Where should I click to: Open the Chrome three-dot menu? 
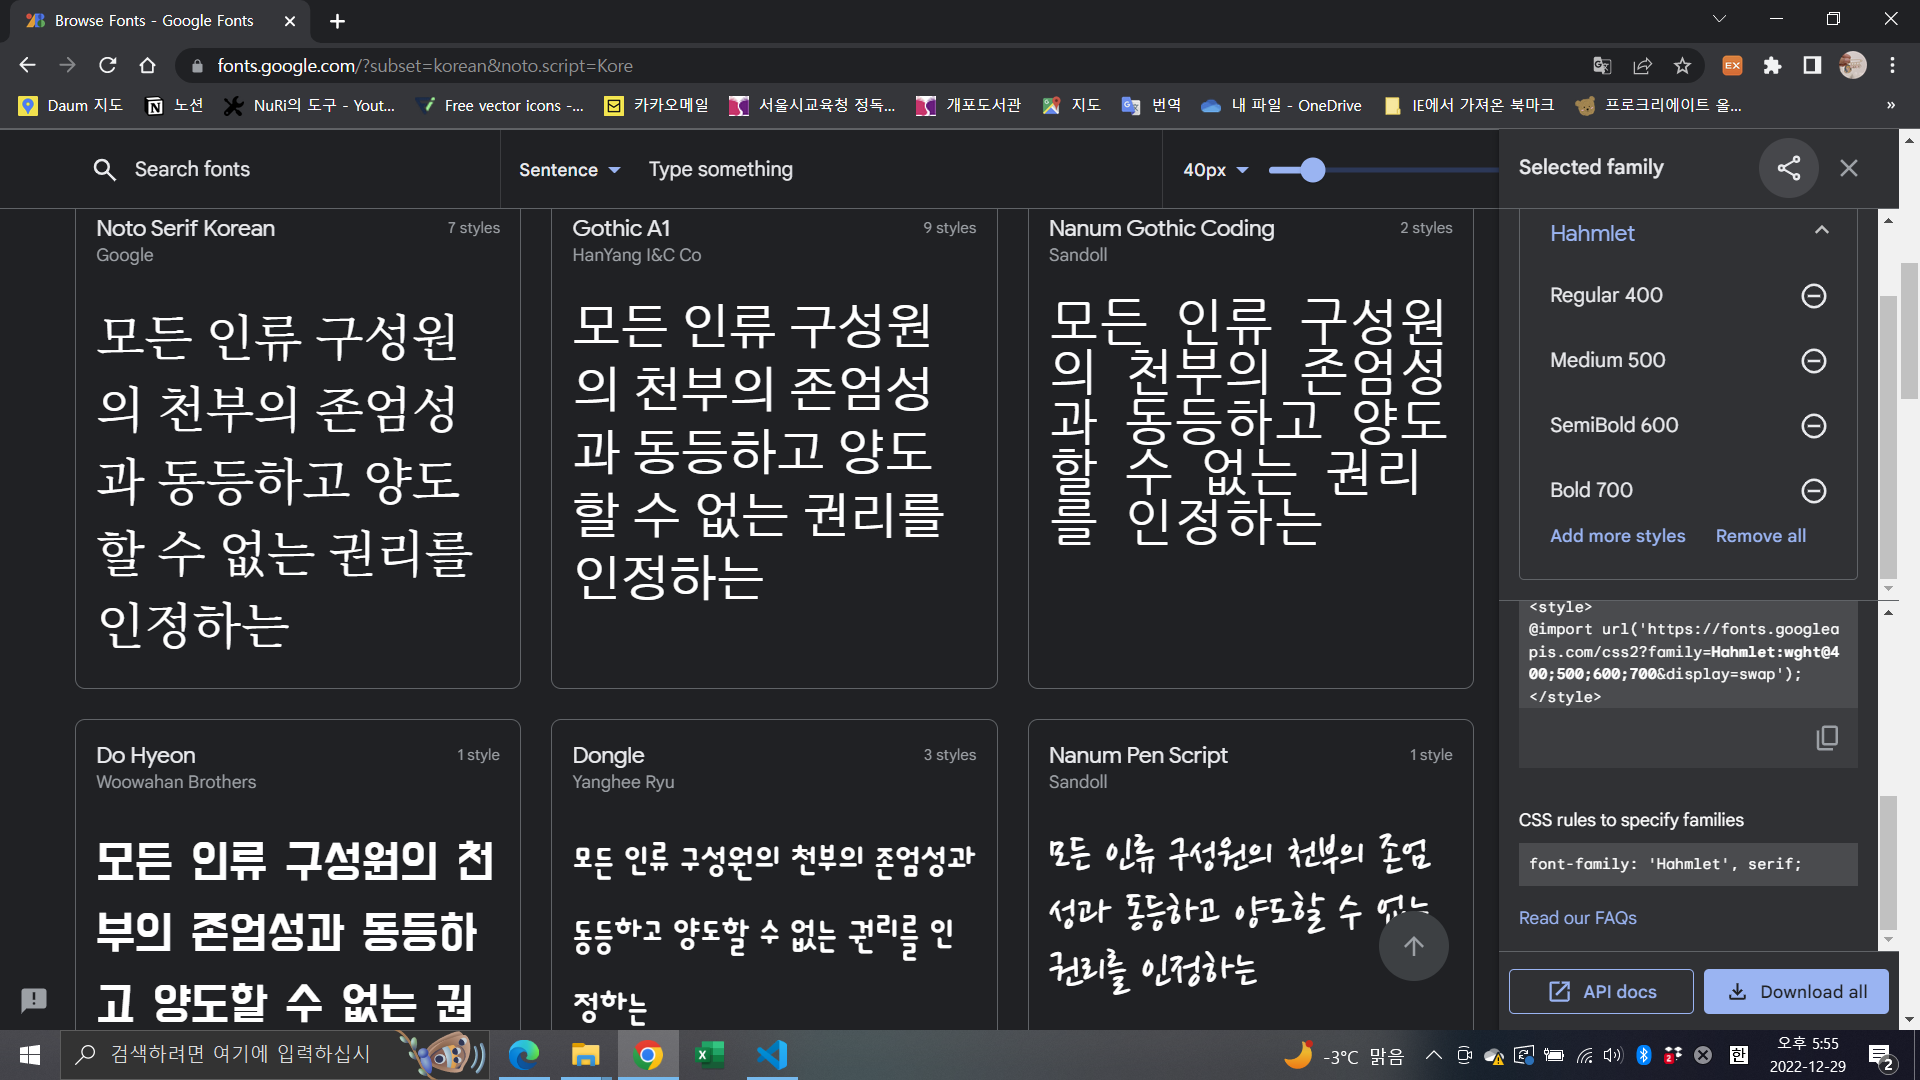(x=1892, y=66)
